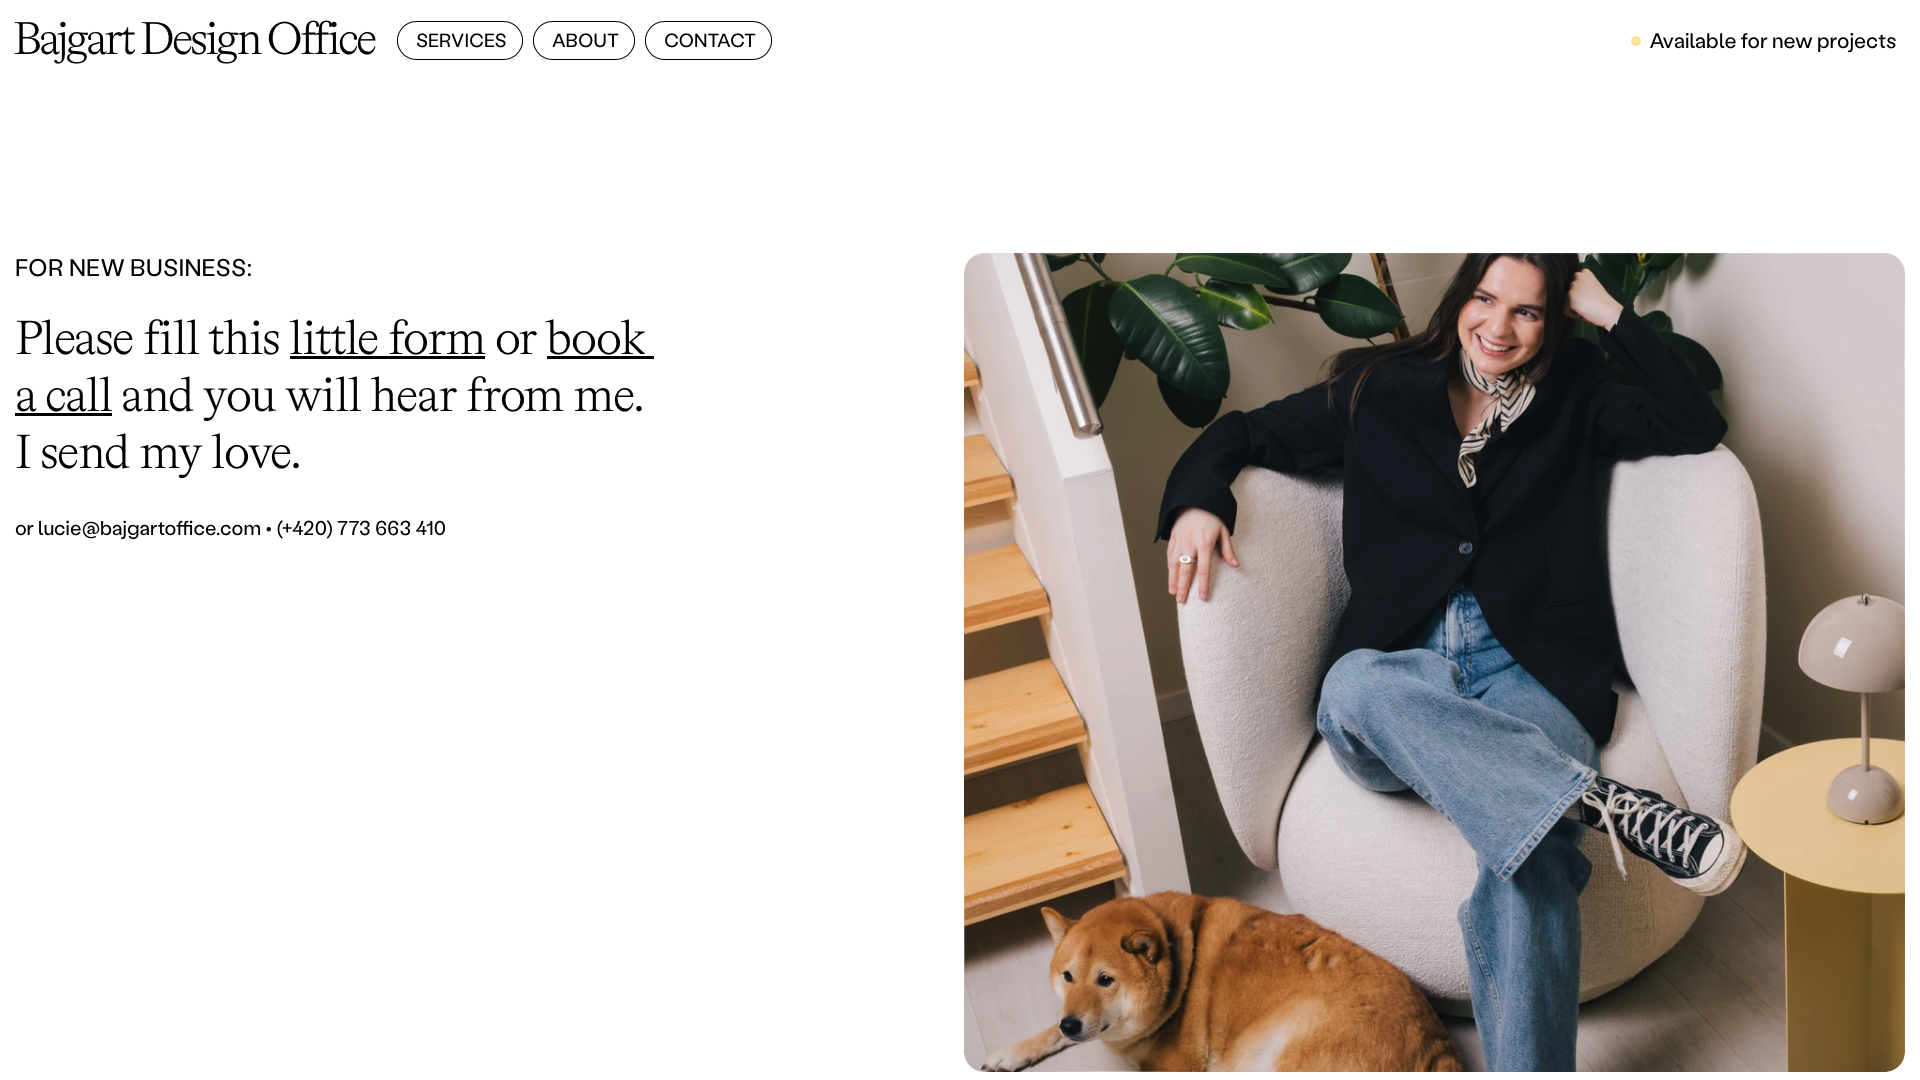Click the phone number (+420) 773 663 410
The width and height of the screenshot is (1920, 1080).
pos(361,528)
